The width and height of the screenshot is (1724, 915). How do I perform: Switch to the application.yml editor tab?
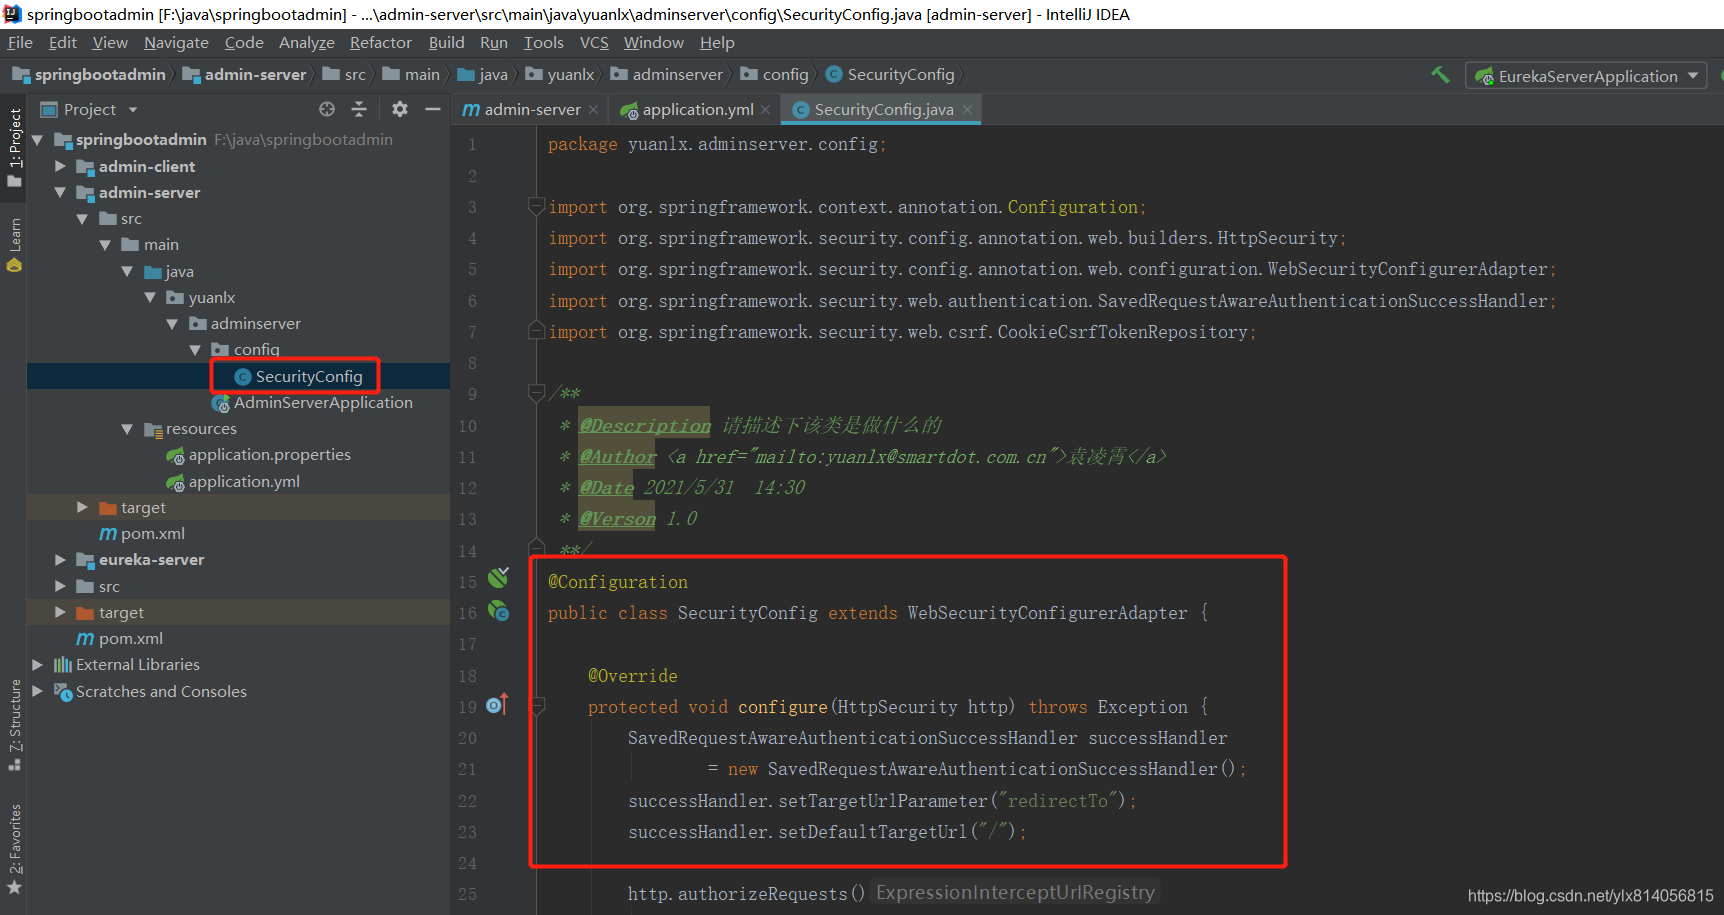click(696, 109)
